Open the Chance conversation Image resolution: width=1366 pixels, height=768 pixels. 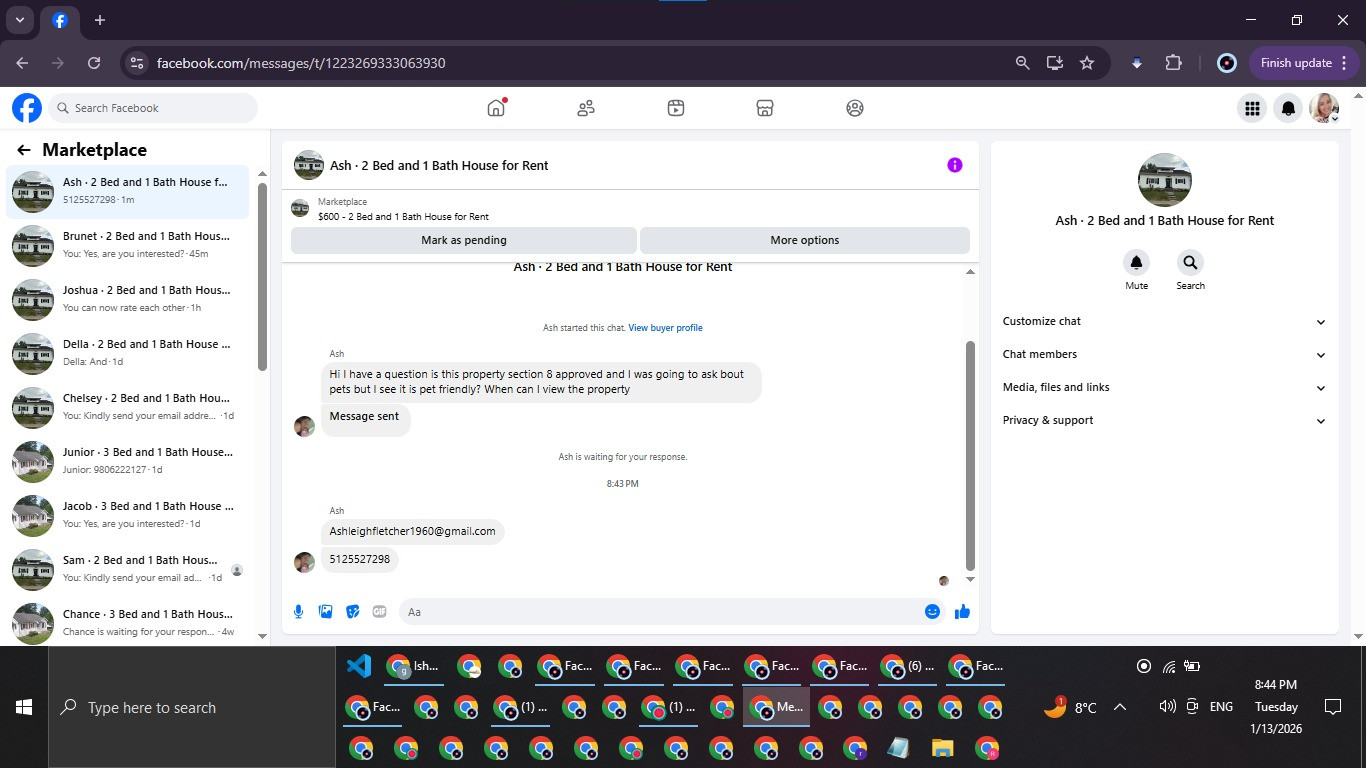[128, 622]
